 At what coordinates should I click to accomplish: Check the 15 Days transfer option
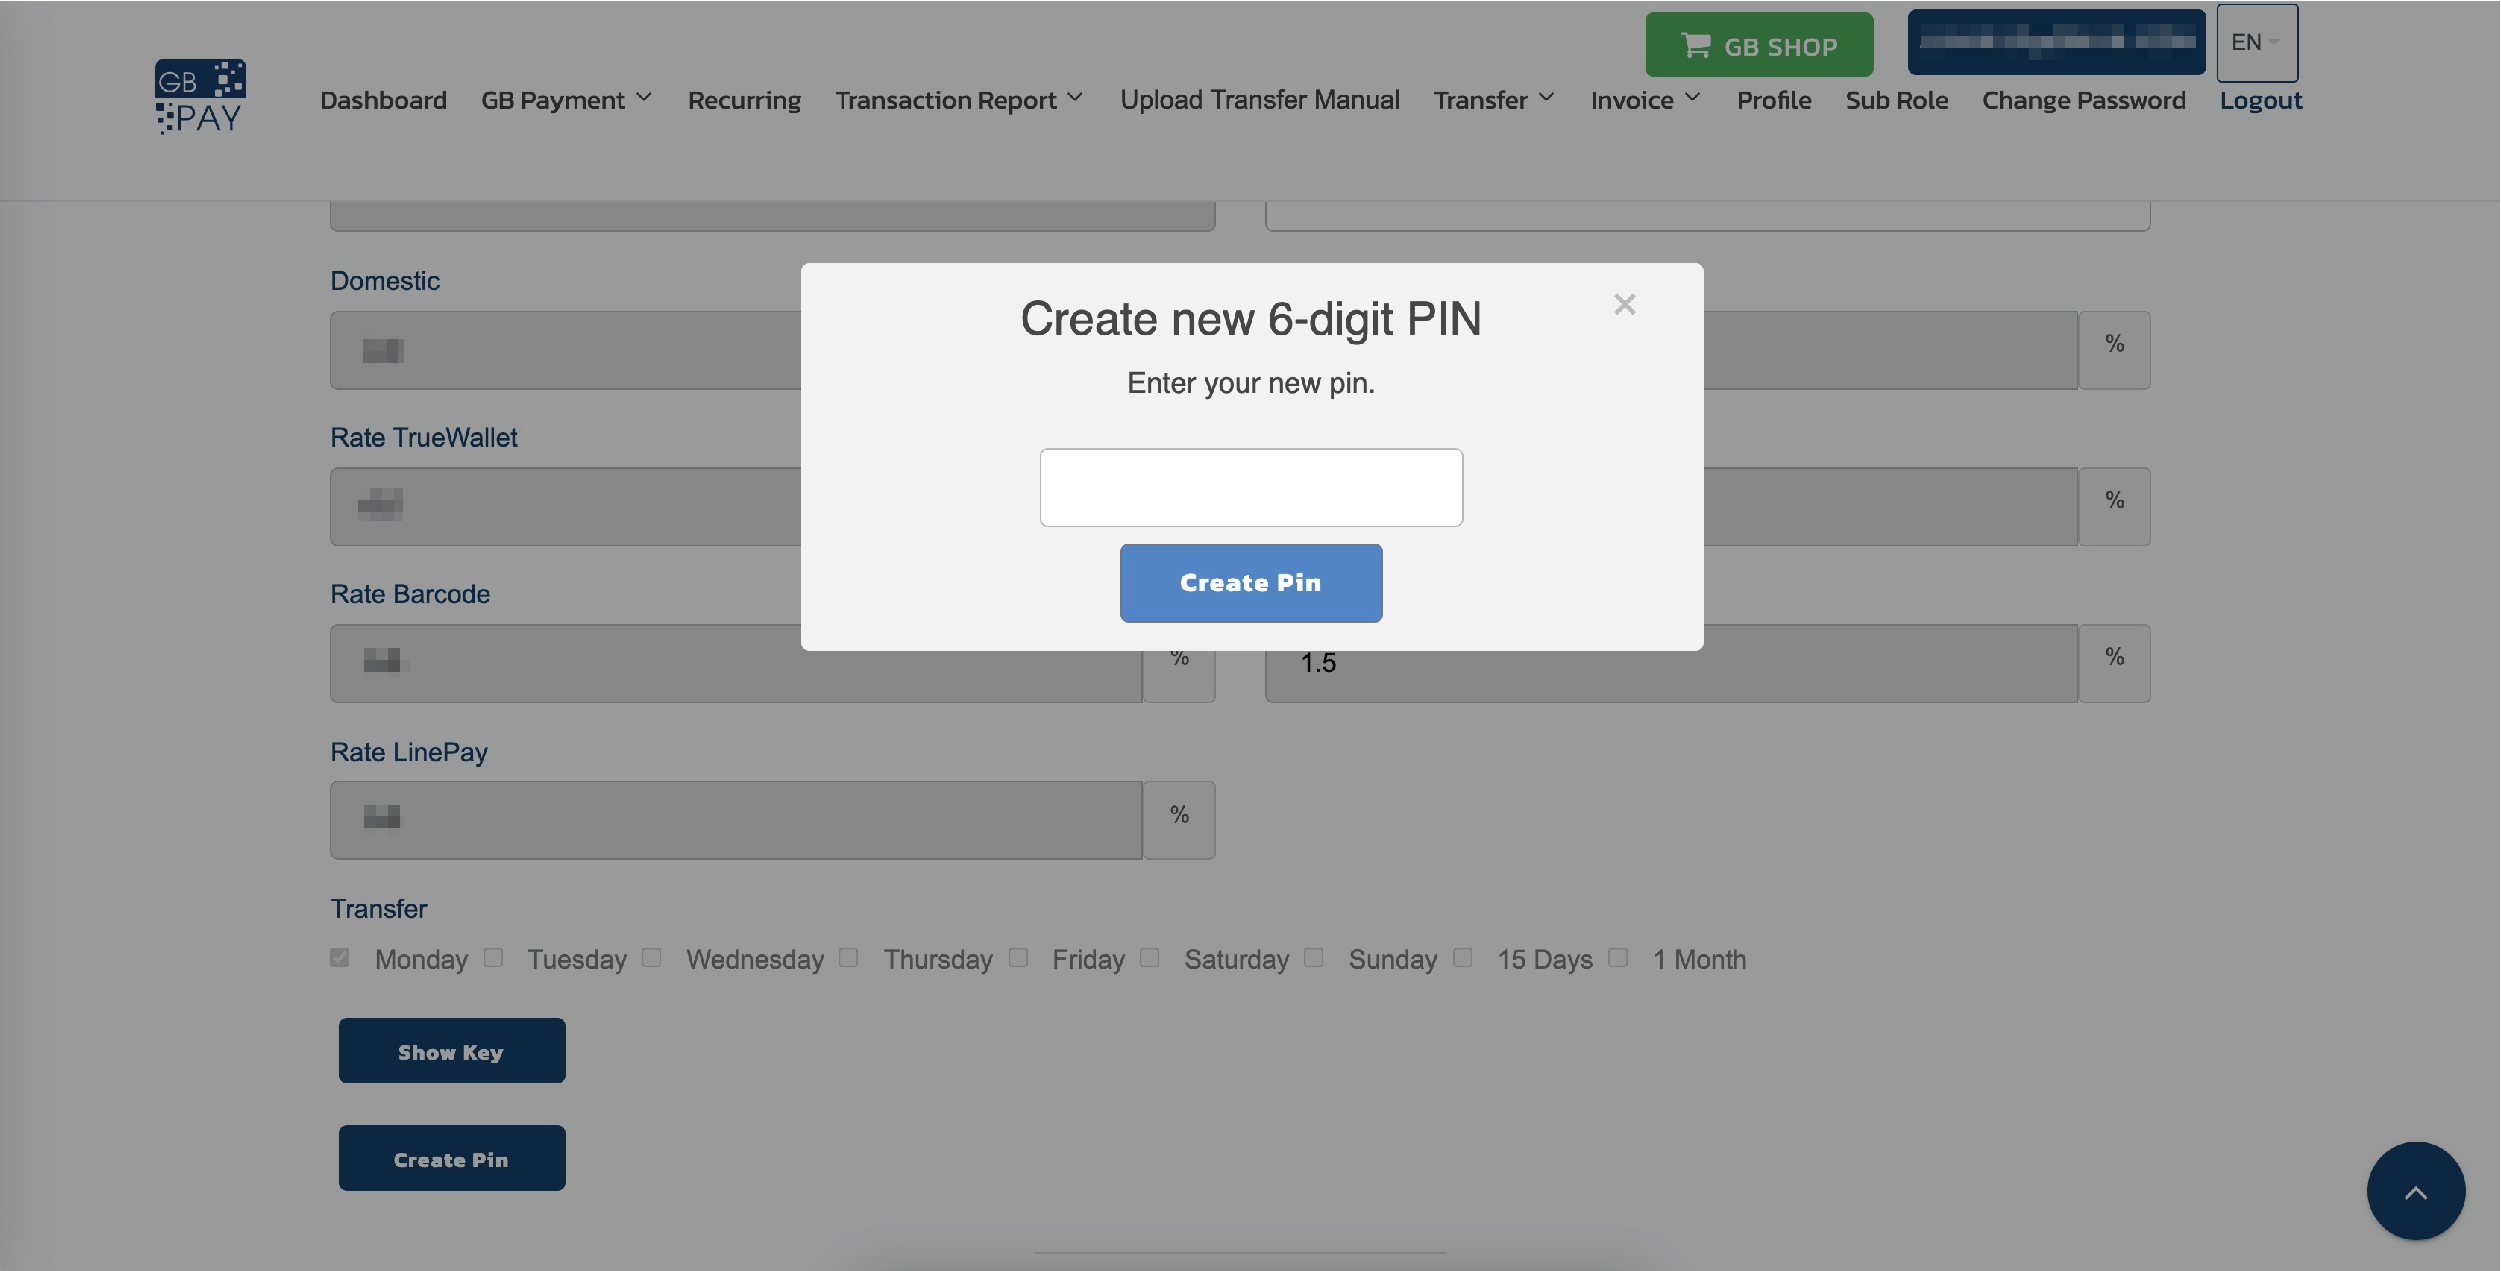[1464, 957]
